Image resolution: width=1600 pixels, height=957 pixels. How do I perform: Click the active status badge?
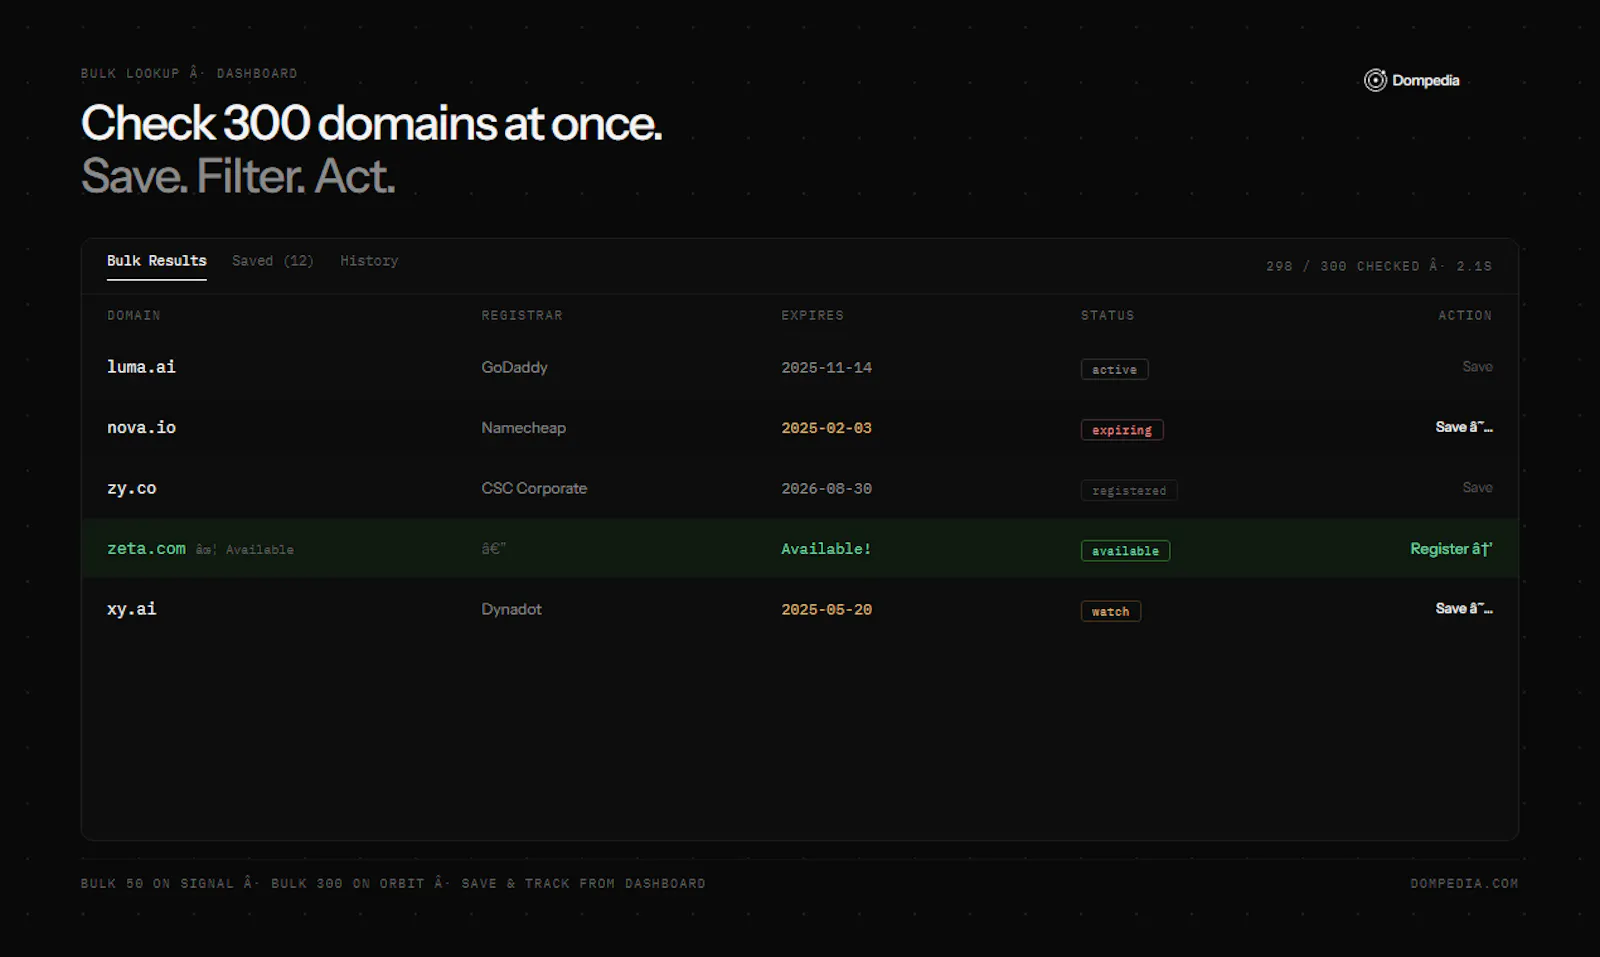[1114, 369]
